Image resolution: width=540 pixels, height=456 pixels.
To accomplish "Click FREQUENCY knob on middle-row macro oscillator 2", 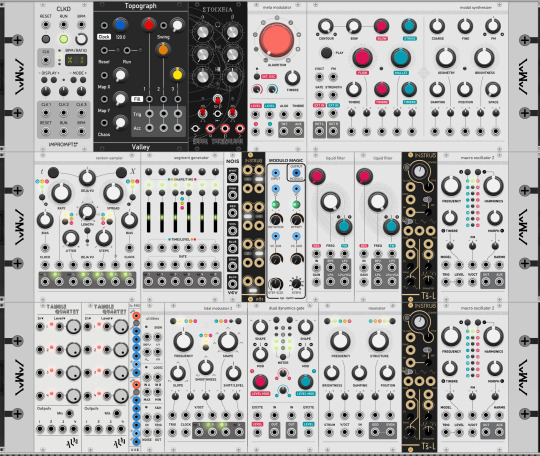I will click(x=451, y=186).
